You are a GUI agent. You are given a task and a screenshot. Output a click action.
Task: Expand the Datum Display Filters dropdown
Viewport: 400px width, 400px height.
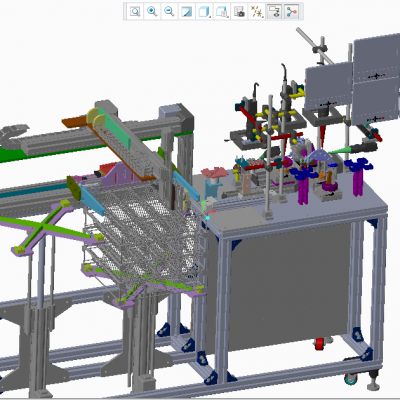[256, 12]
